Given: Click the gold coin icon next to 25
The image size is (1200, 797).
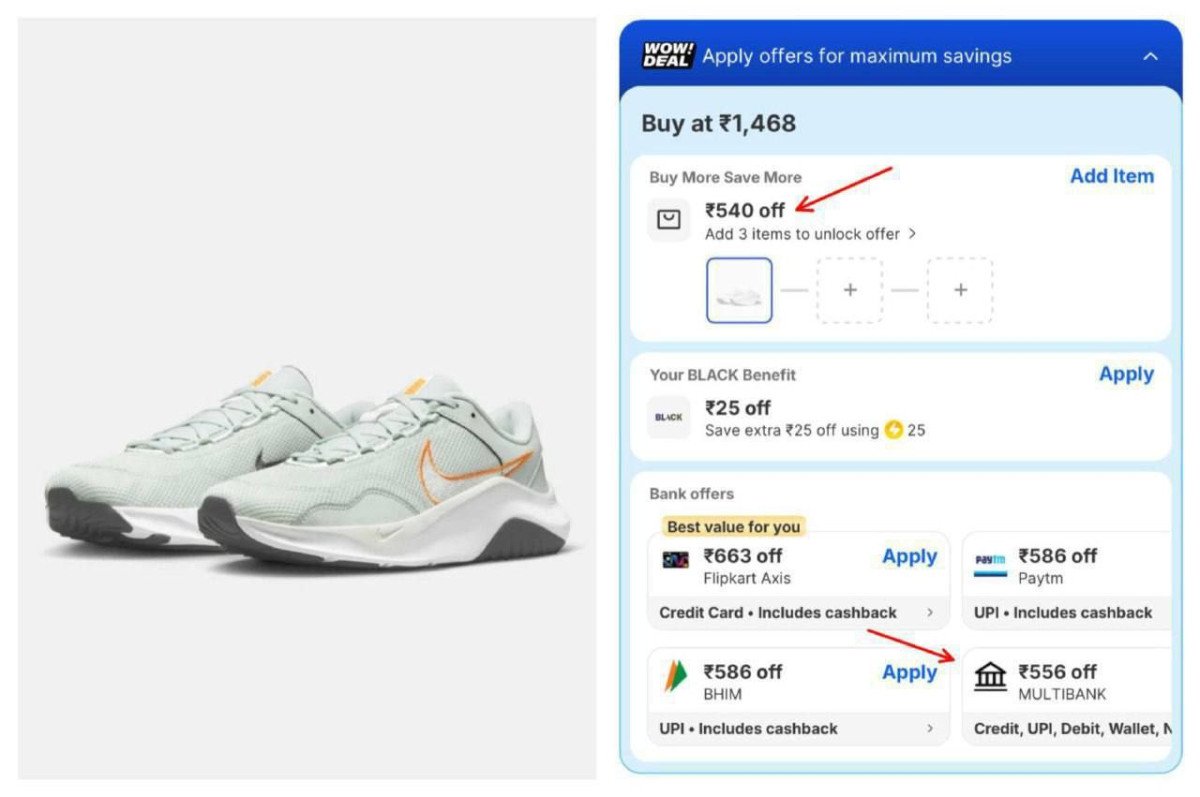Looking at the screenshot, I should pyautogui.click(x=893, y=431).
